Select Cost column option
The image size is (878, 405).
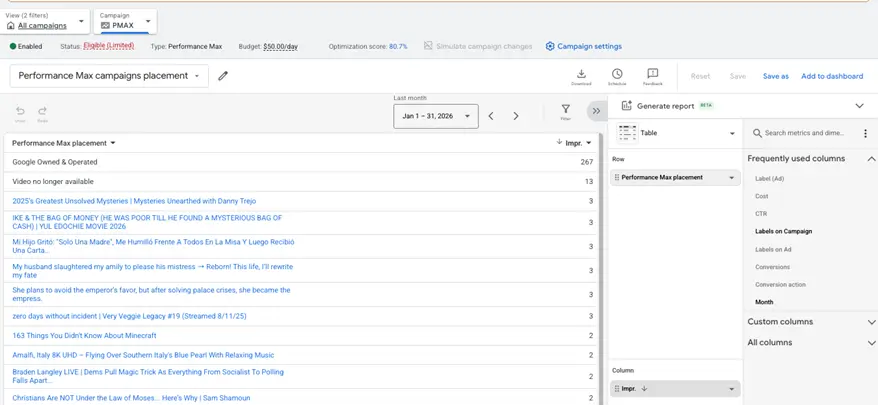pyautogui.click(x=762, y=197)
